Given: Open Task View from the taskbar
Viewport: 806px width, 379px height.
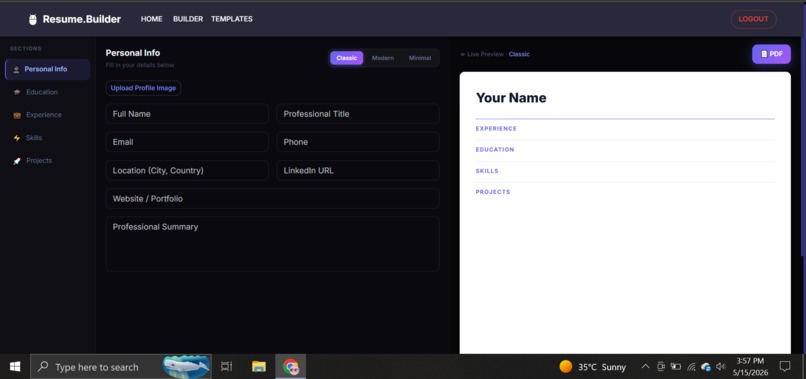Looking at the screenshot, I should pos(227,367).
